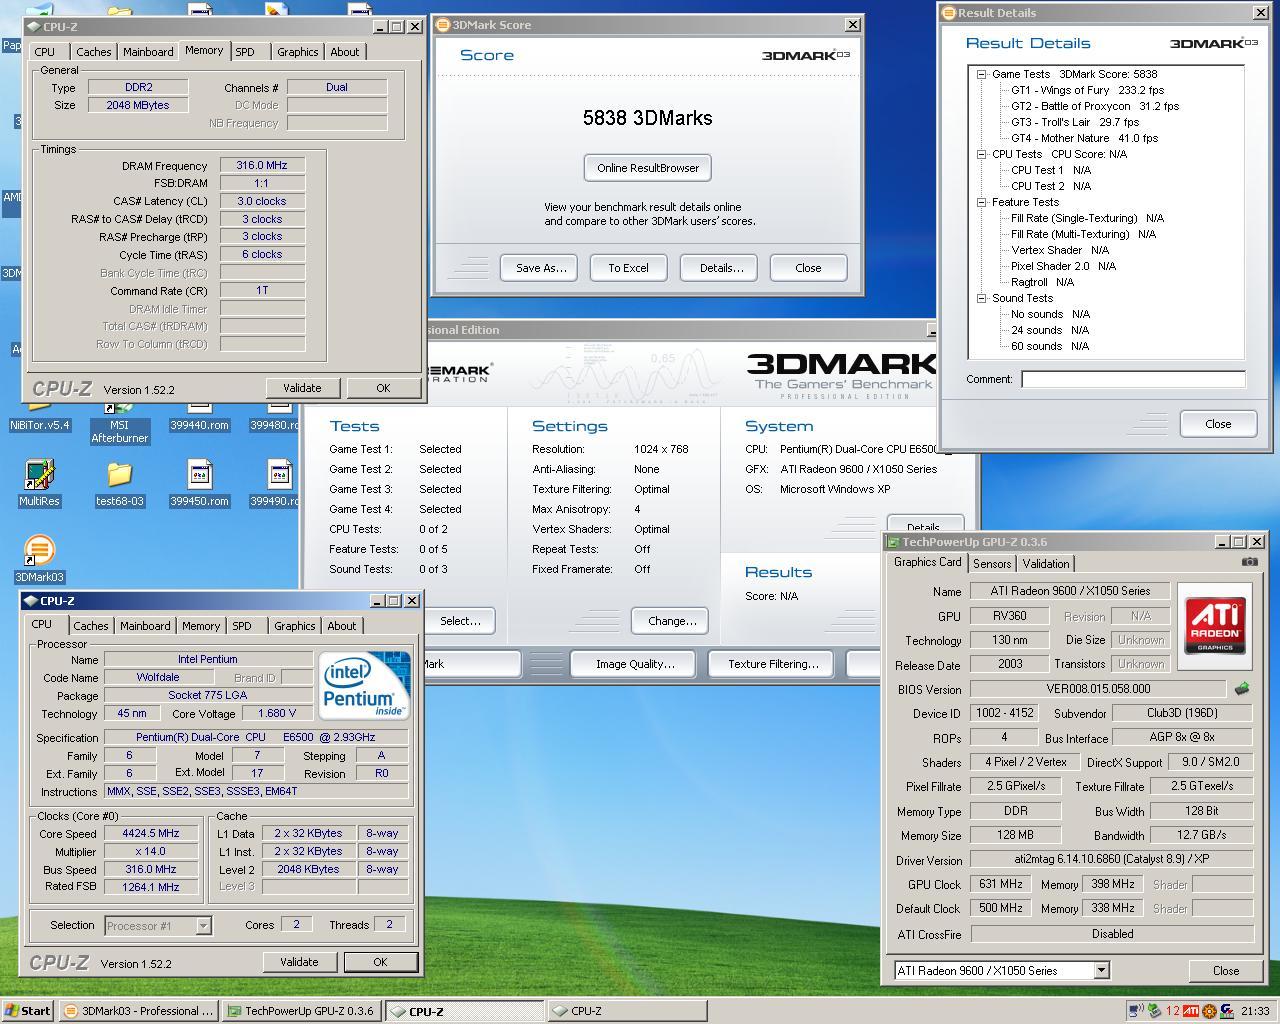Image resolution: width=1280 pixels, height=1024 pixels.
Task: Select the 399450.rom file icon
Action: pyautogui.click(x=199, y=476)
